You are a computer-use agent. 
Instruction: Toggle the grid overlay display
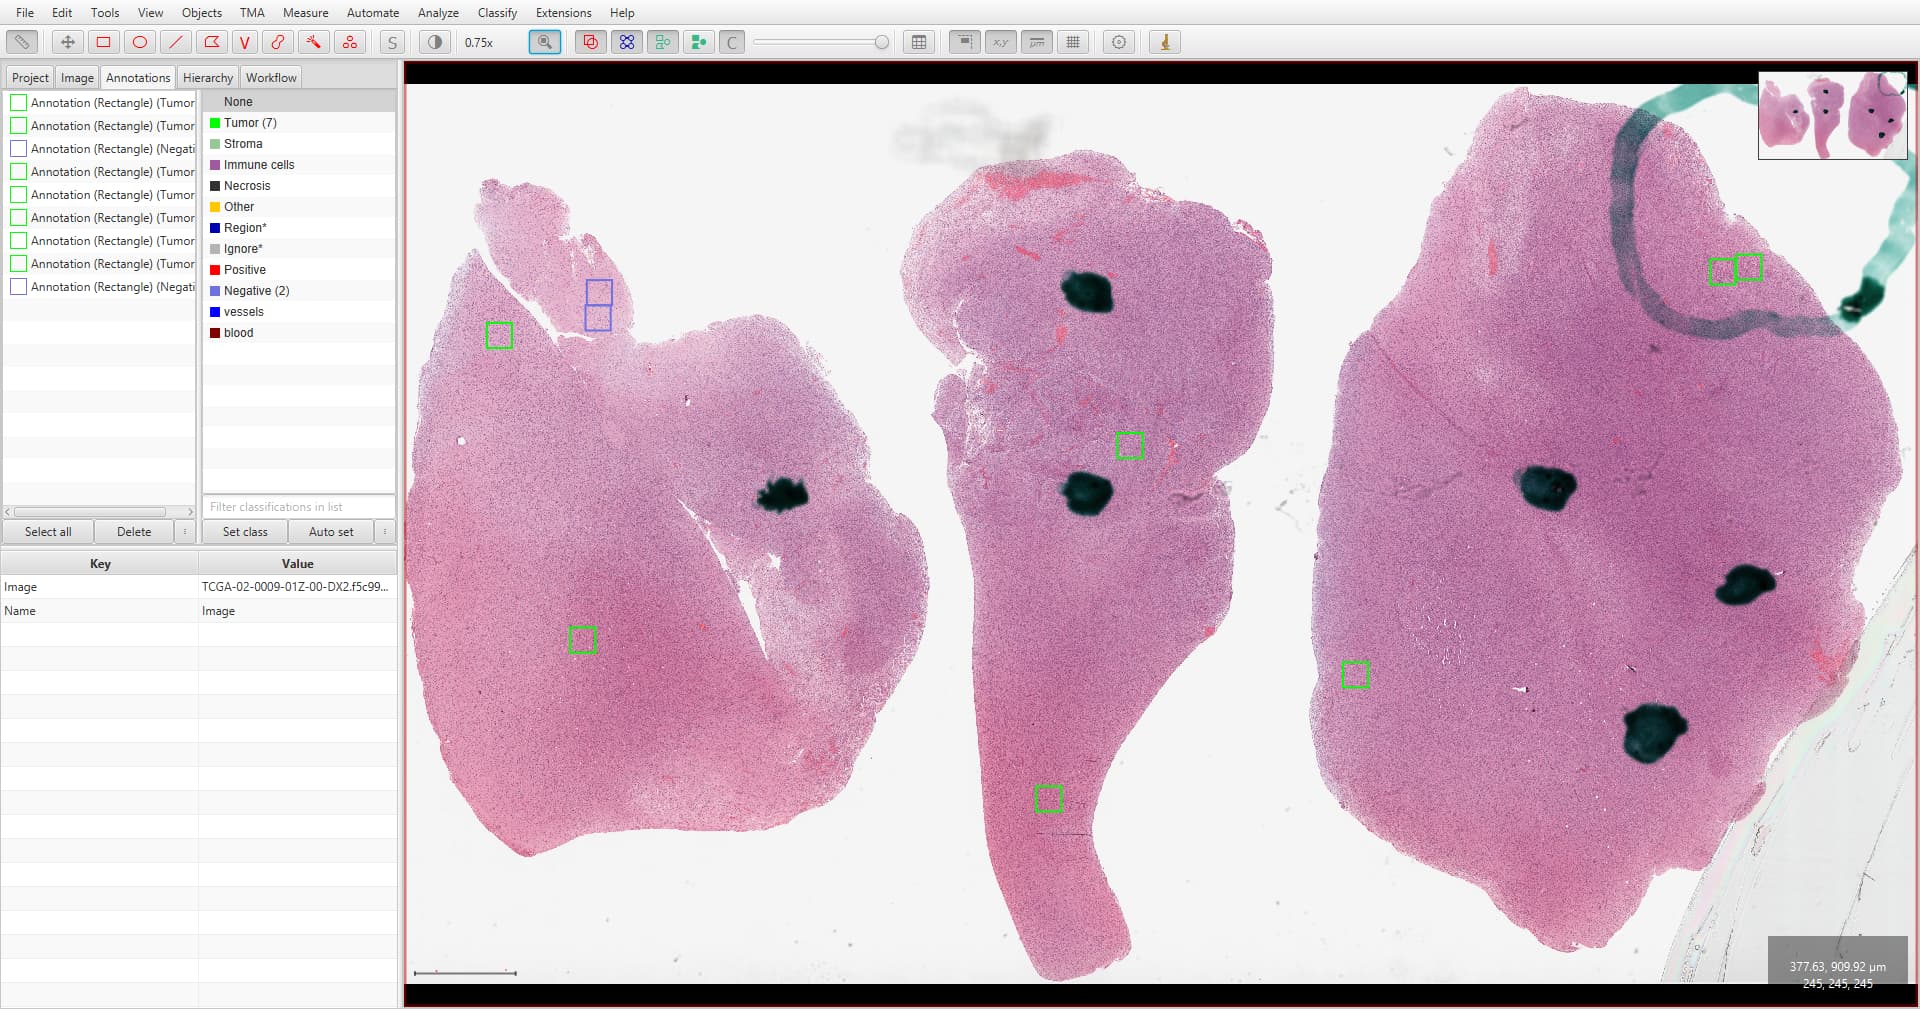point(1073,42)
